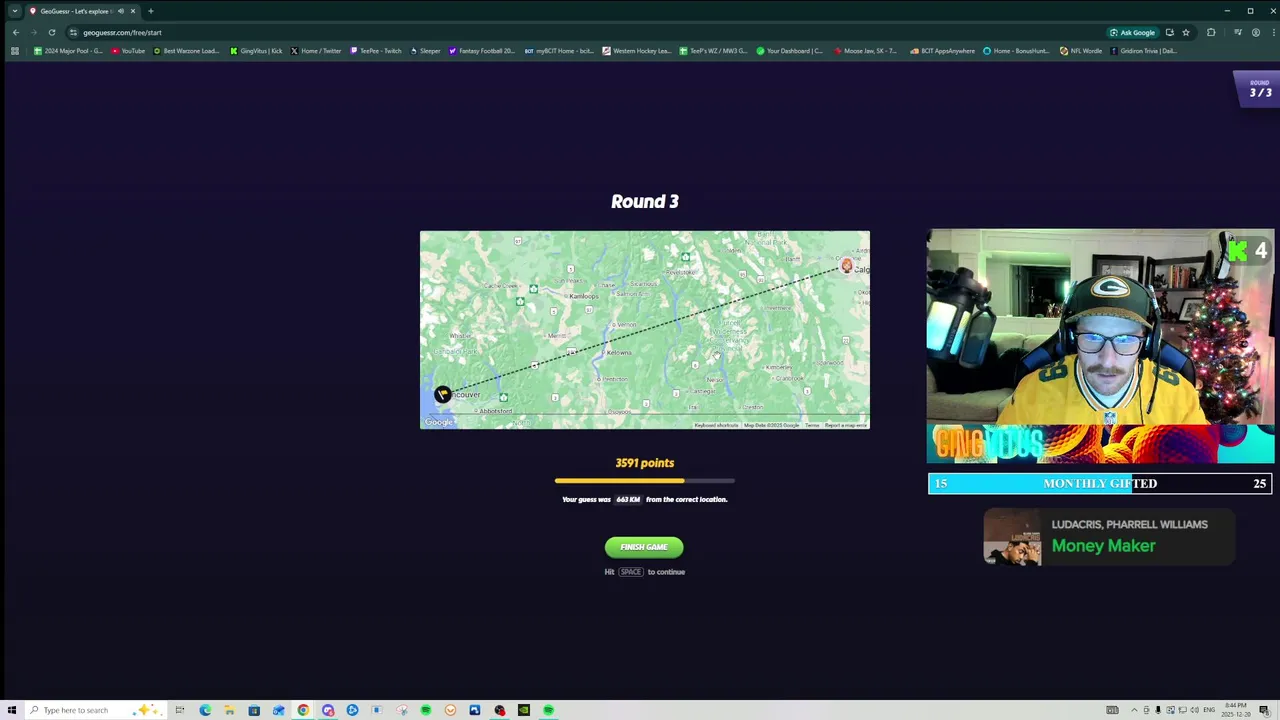This screenshot has height=720, width=1280.
Task: Open the Your Dashboard bookmark
Action: click(790, 51)
